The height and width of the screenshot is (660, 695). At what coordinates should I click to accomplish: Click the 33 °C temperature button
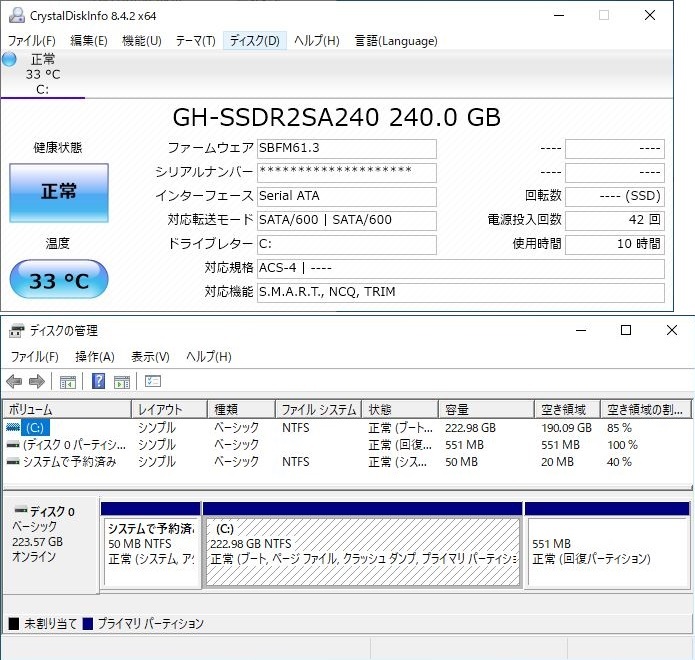[x=59, y=279]
